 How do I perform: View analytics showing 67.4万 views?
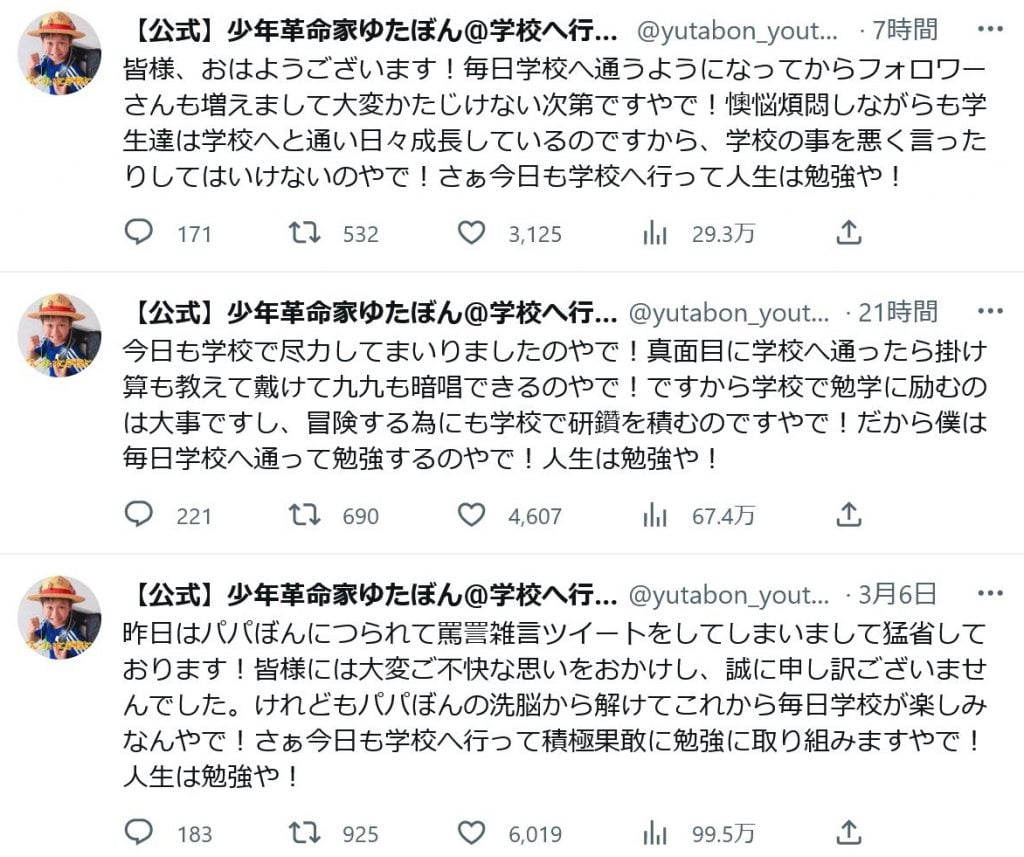655,515
